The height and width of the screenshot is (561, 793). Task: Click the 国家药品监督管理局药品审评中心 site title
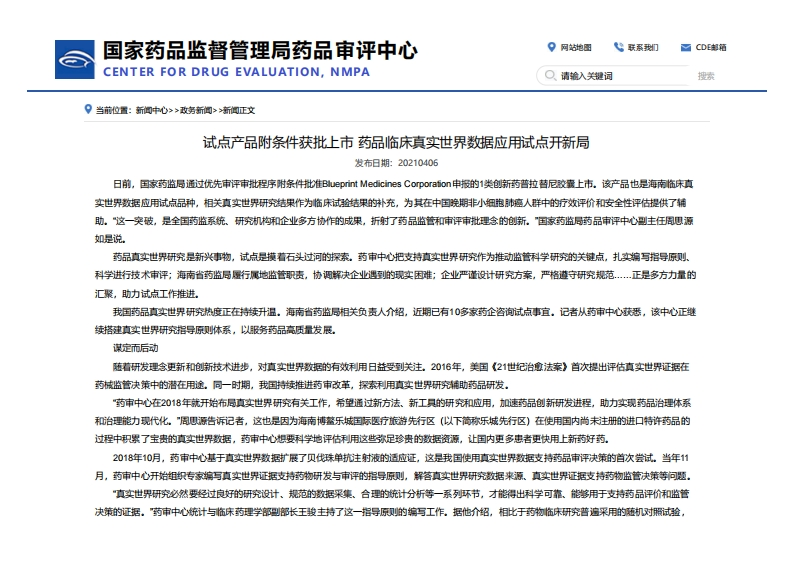pos(260,50)
